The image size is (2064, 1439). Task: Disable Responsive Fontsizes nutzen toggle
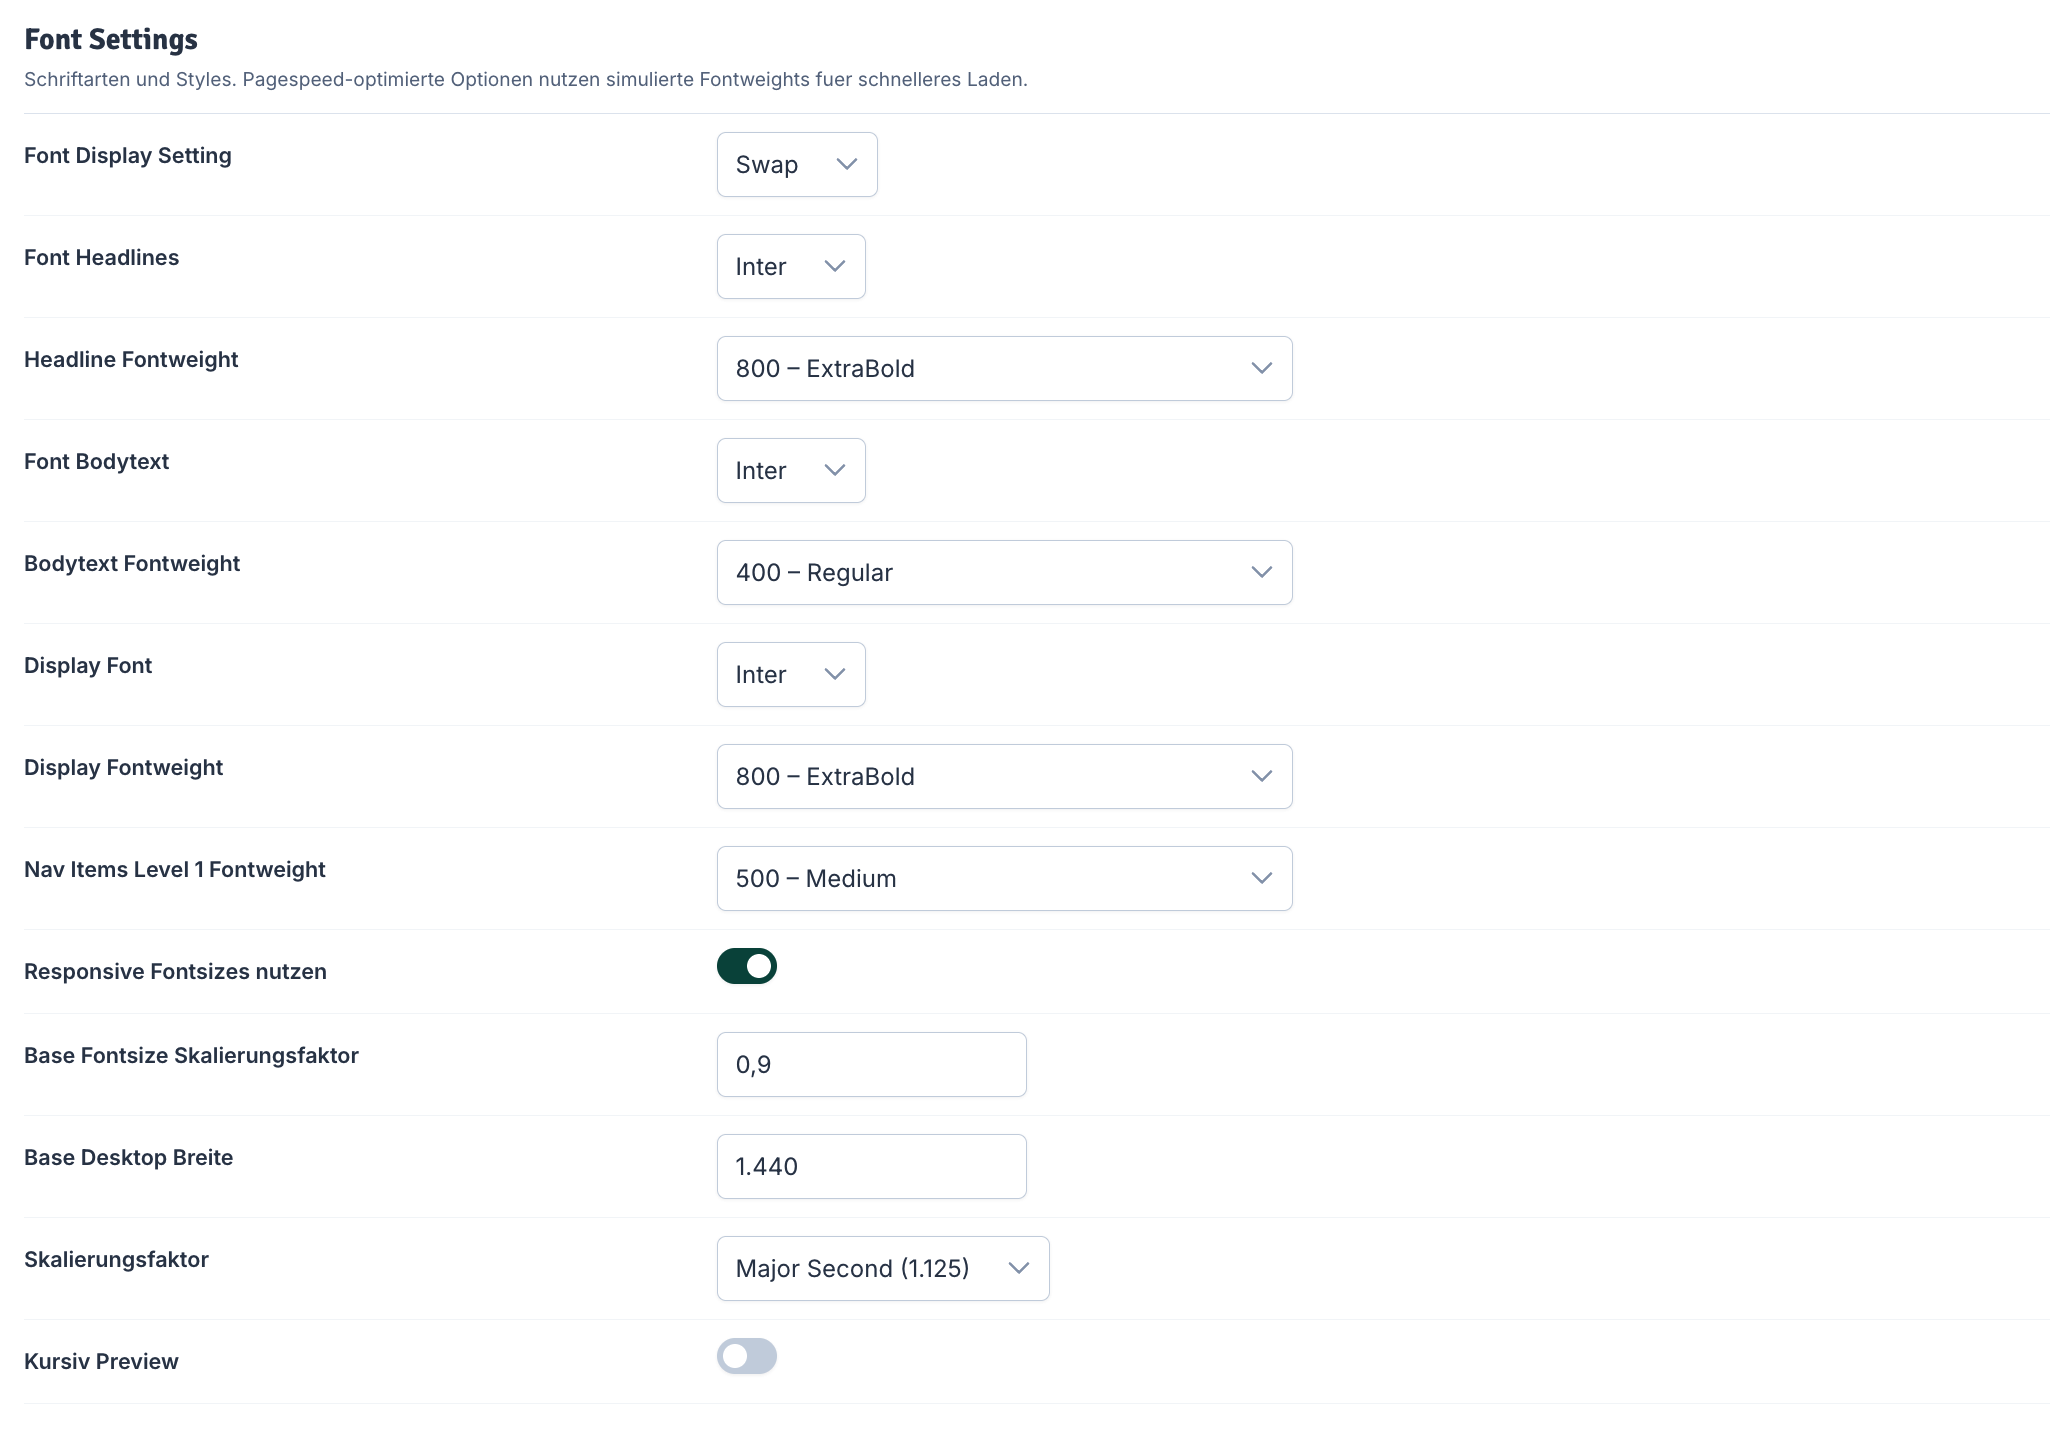click(747, 966)
